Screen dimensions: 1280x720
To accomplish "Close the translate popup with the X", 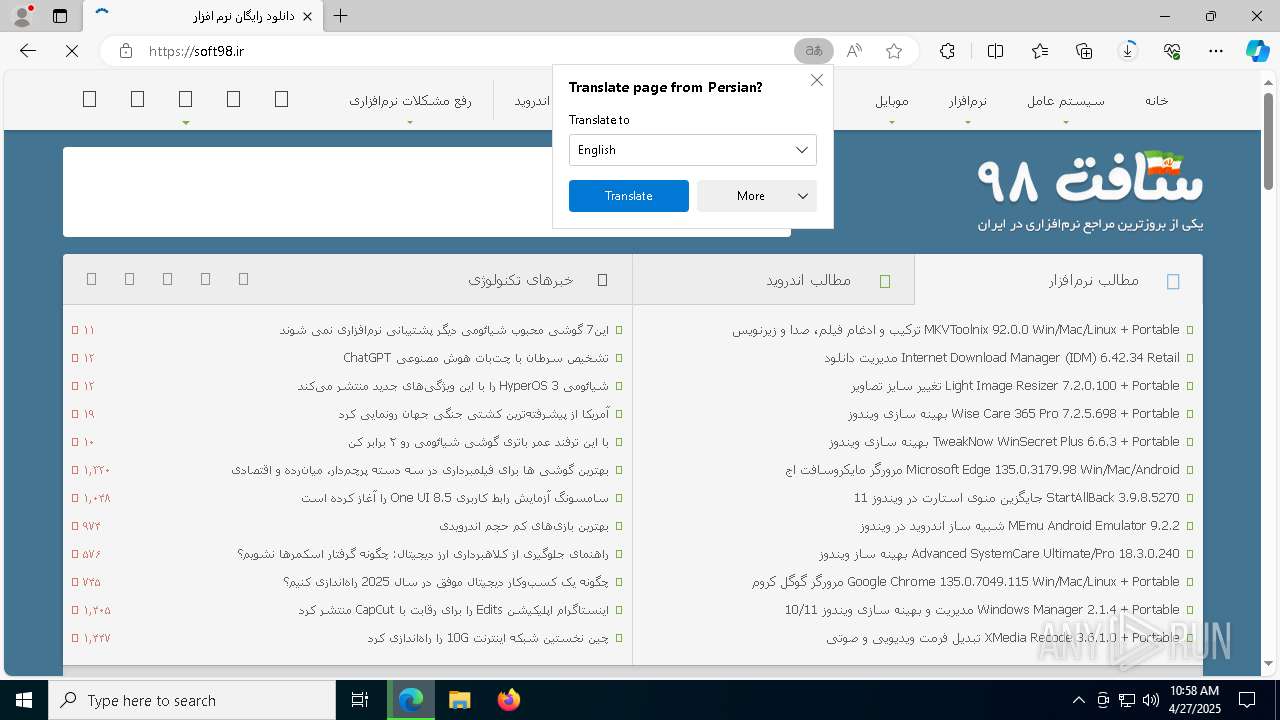I will point(817,80).
